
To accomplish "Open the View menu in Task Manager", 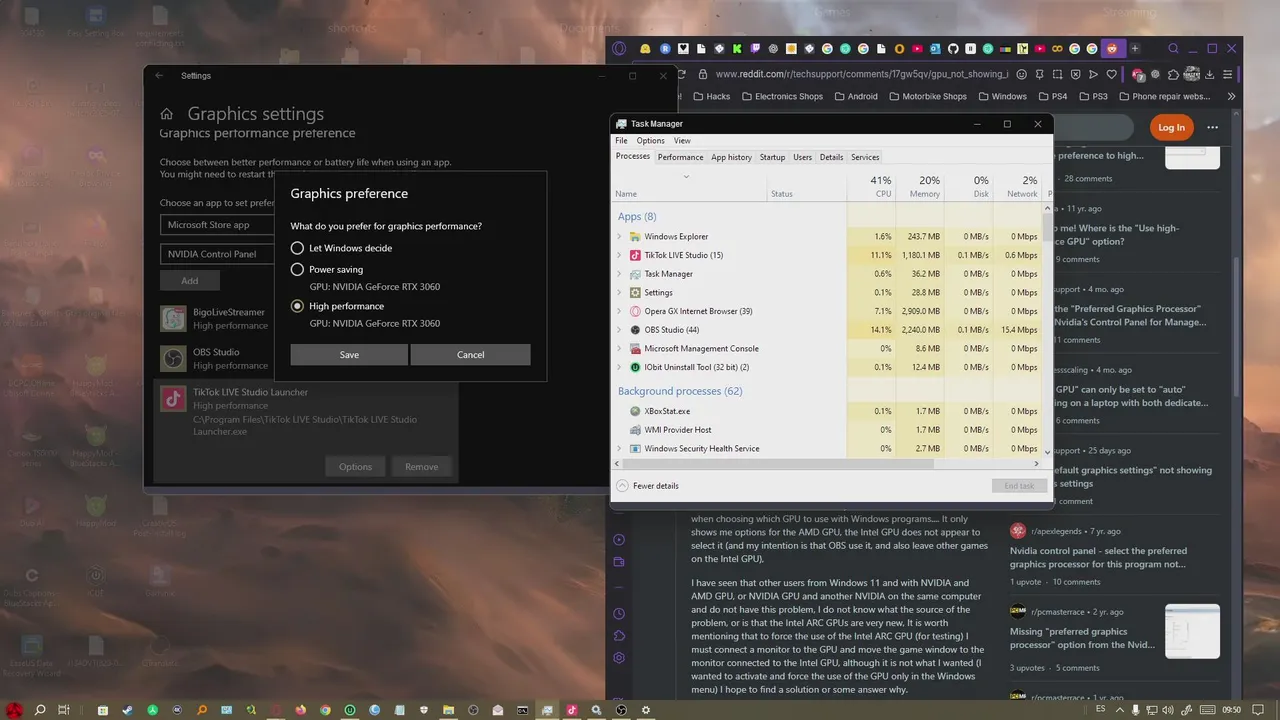I will pos(682,141).
